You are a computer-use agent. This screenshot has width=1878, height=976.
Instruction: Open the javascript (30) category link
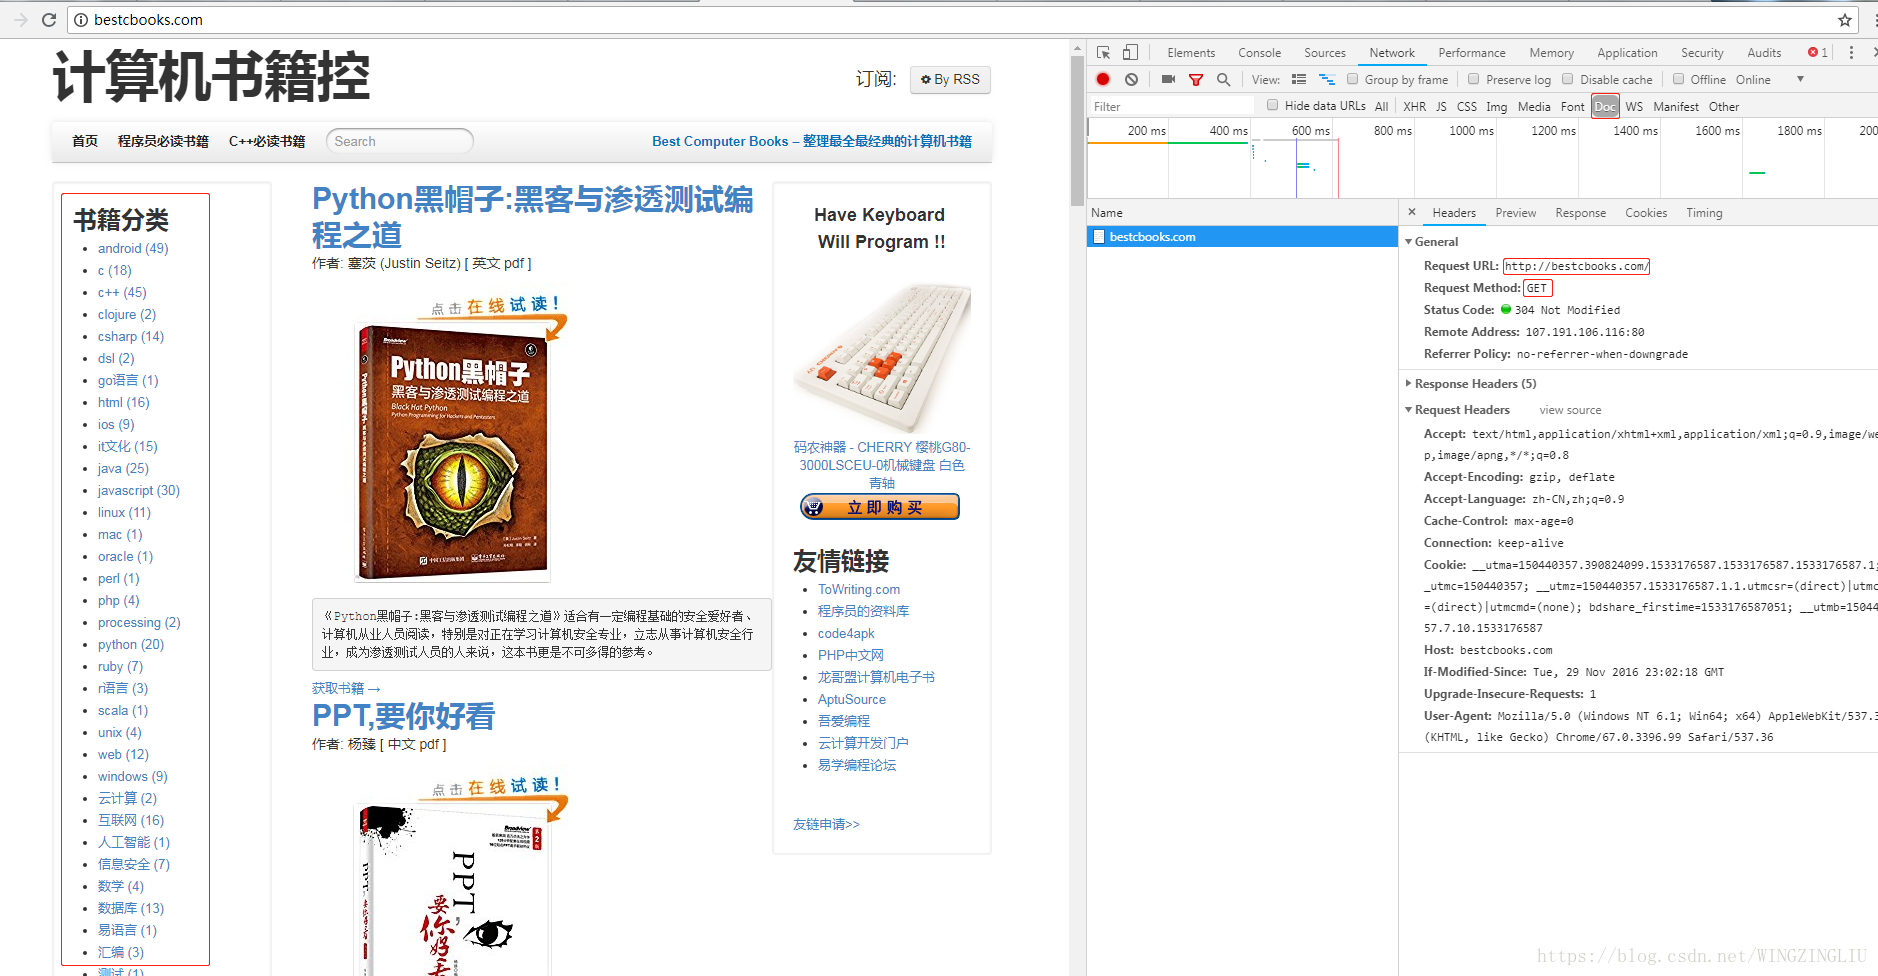tap(138, 490)
